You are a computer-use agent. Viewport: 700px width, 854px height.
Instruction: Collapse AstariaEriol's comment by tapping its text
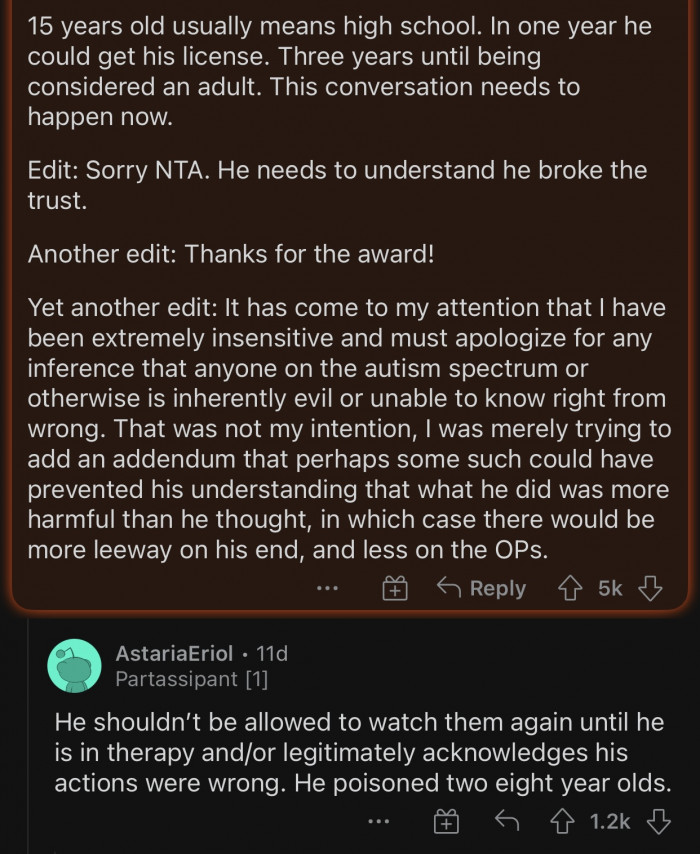350,753
